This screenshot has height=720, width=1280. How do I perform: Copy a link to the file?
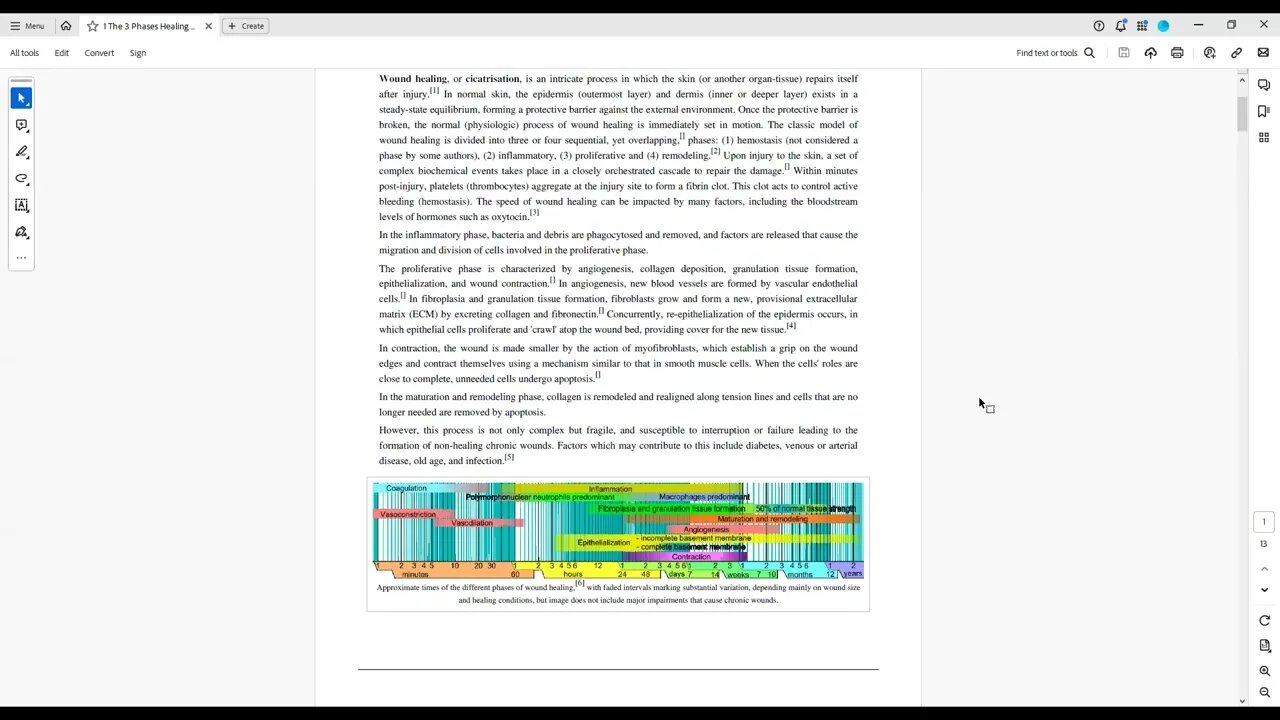(1237, 53)
